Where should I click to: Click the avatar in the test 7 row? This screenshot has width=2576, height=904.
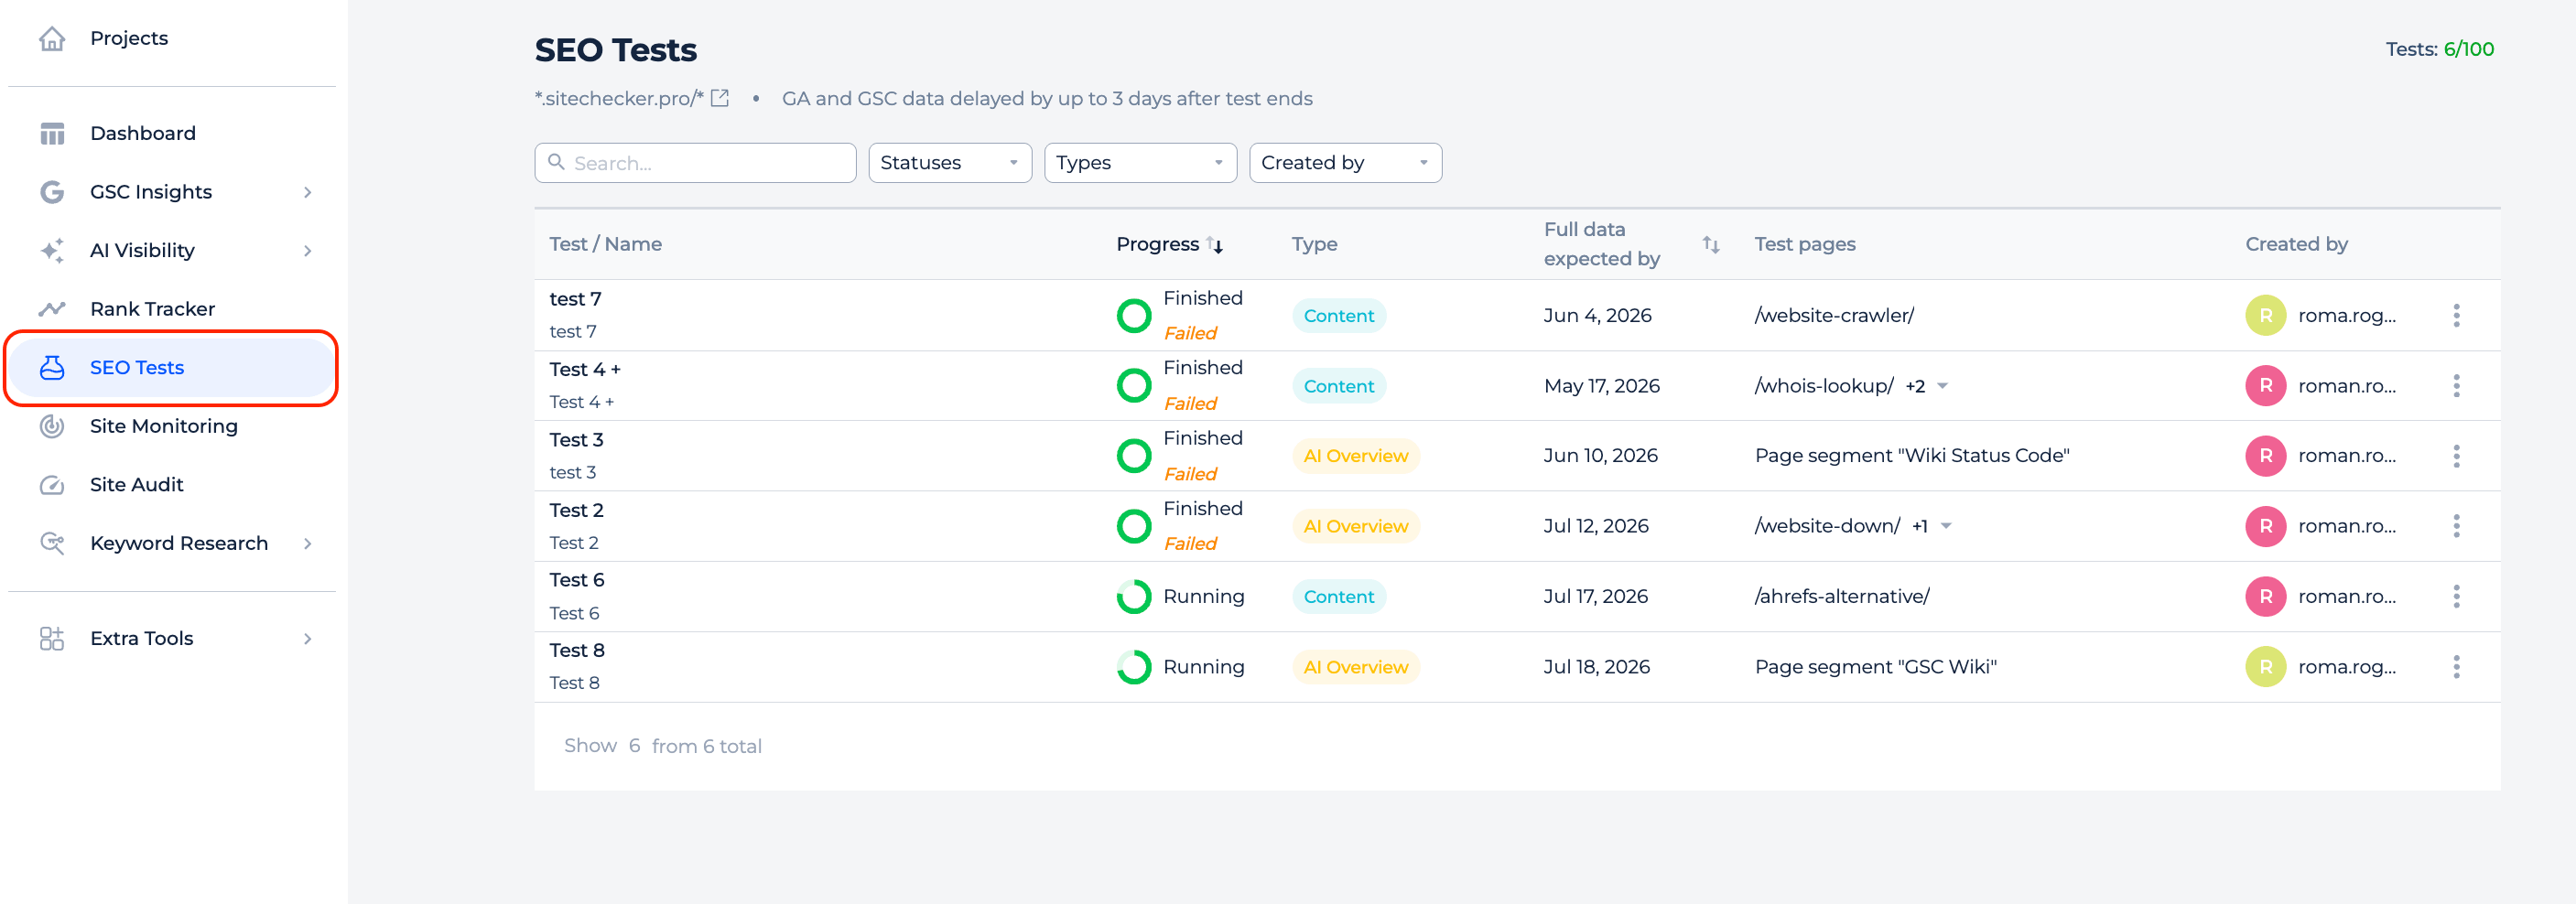(2266, 316)
